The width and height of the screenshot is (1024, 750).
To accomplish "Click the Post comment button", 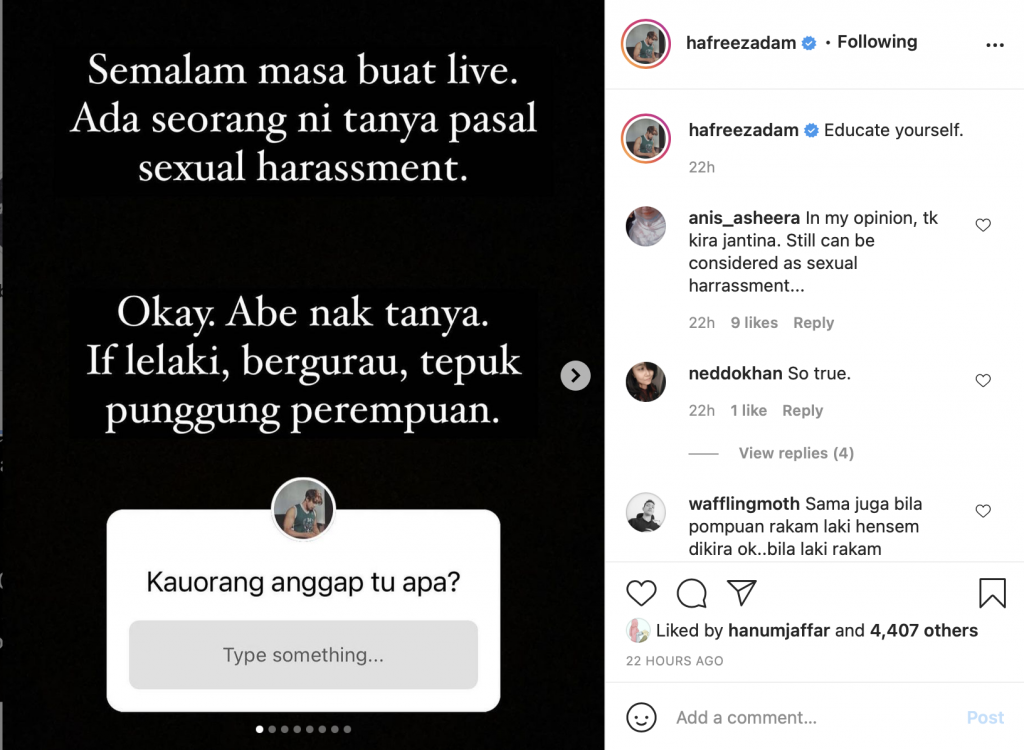I will click(985, 717).
